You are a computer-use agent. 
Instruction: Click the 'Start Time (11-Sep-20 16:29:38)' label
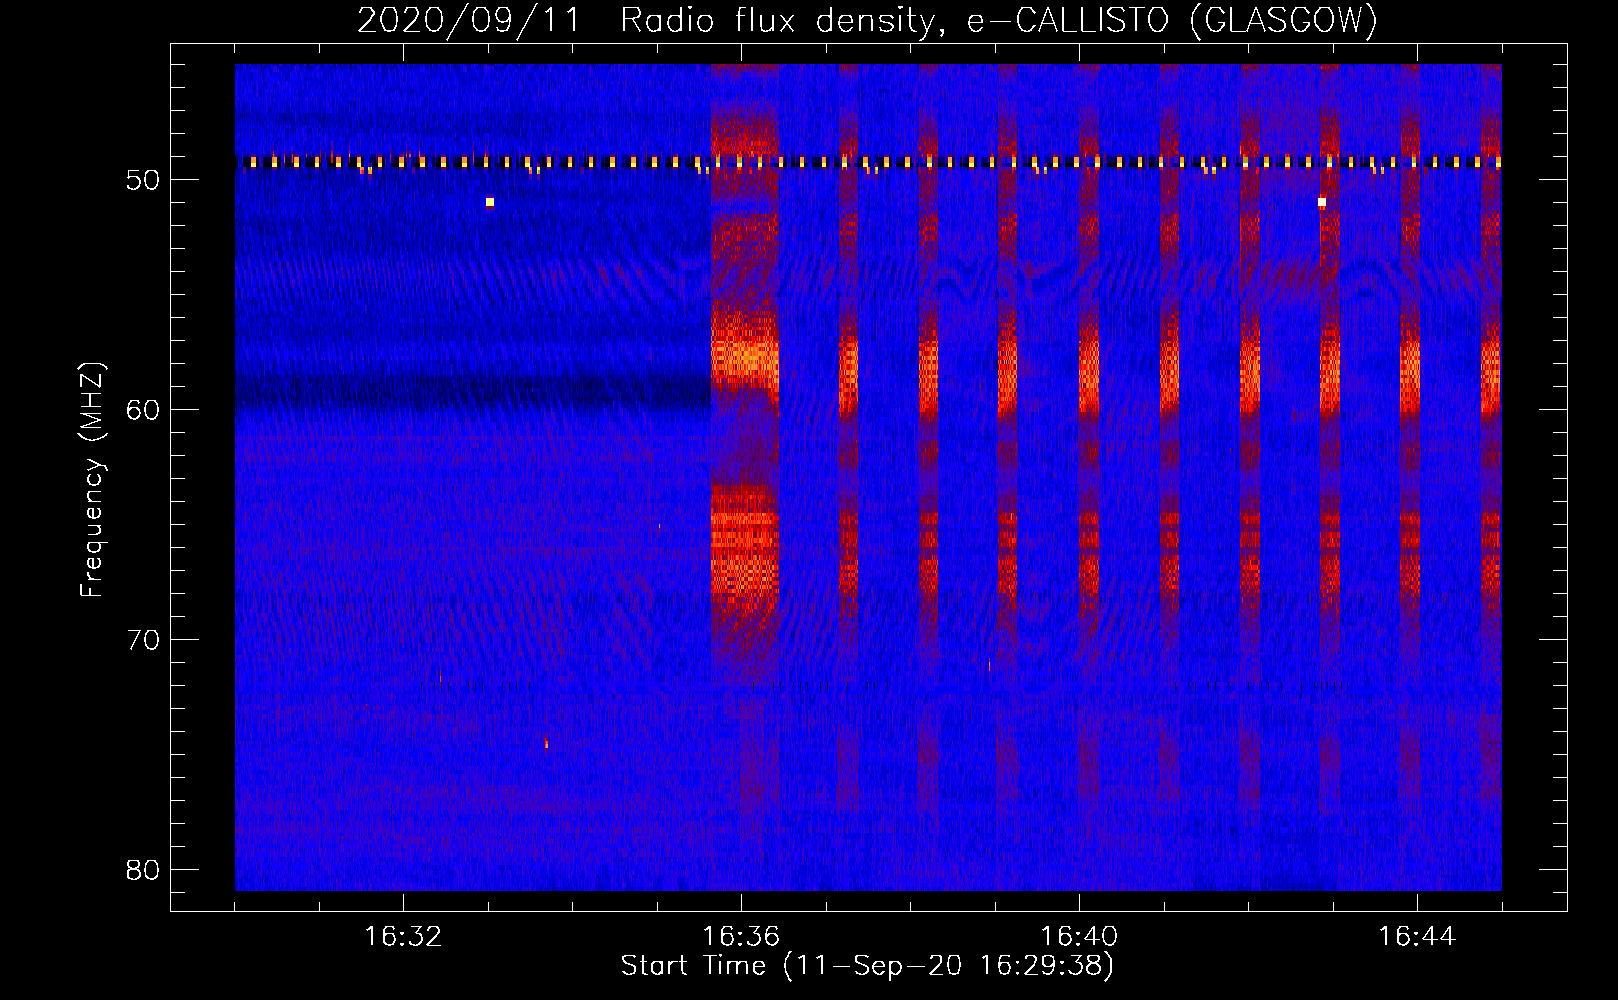(x=867, y=966)
